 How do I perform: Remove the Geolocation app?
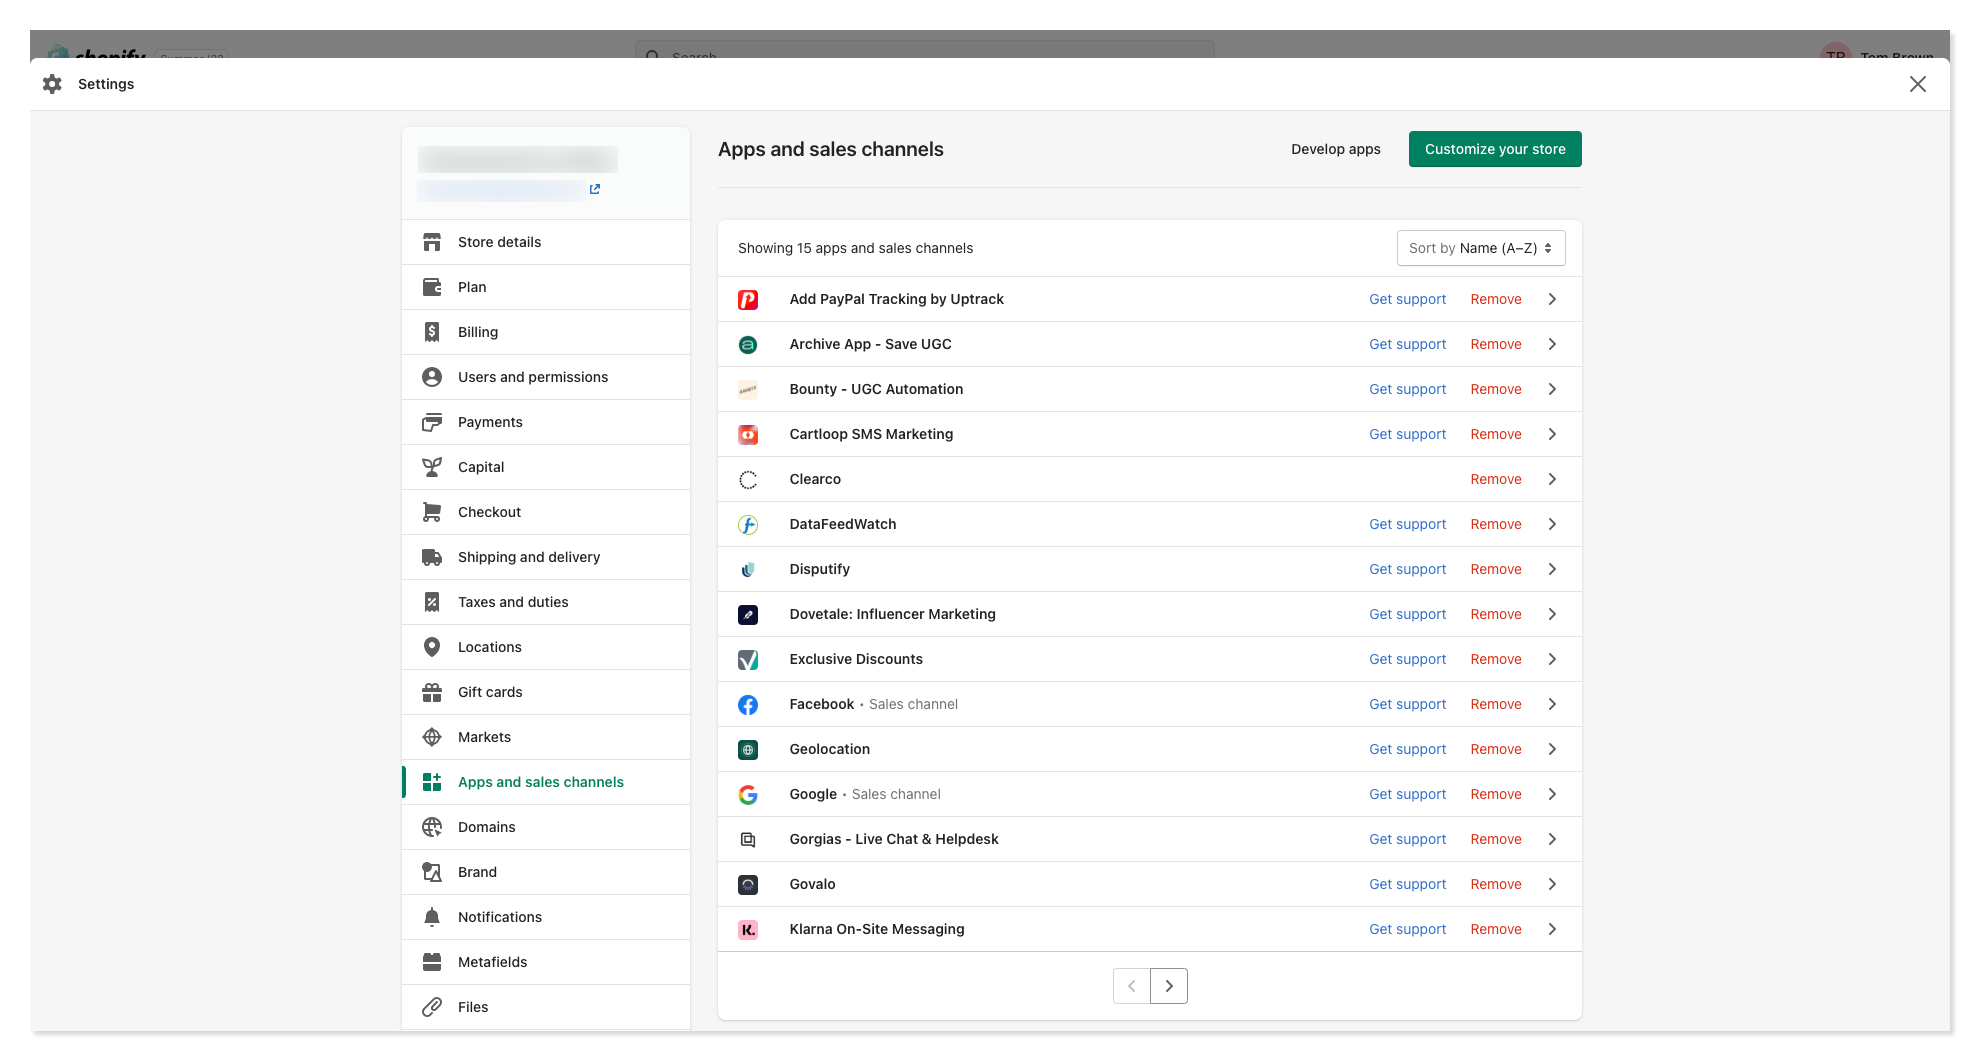(x=1496, y=749)
